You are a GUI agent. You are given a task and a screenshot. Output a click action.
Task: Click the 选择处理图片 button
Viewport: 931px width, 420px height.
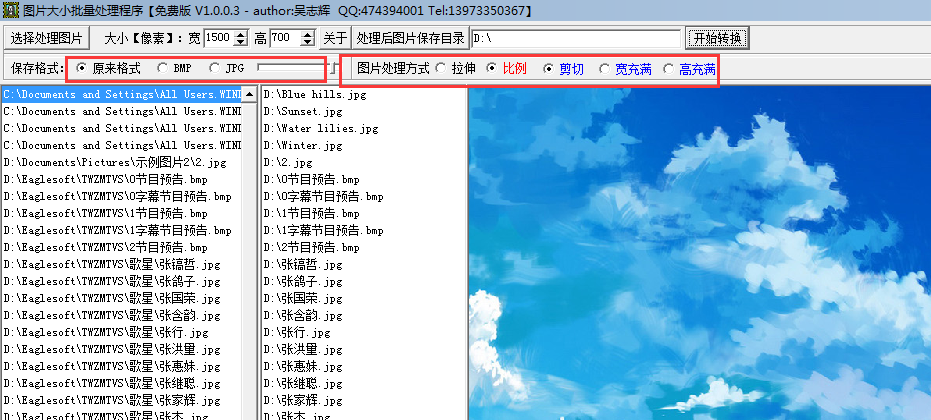tap(46, 39)
